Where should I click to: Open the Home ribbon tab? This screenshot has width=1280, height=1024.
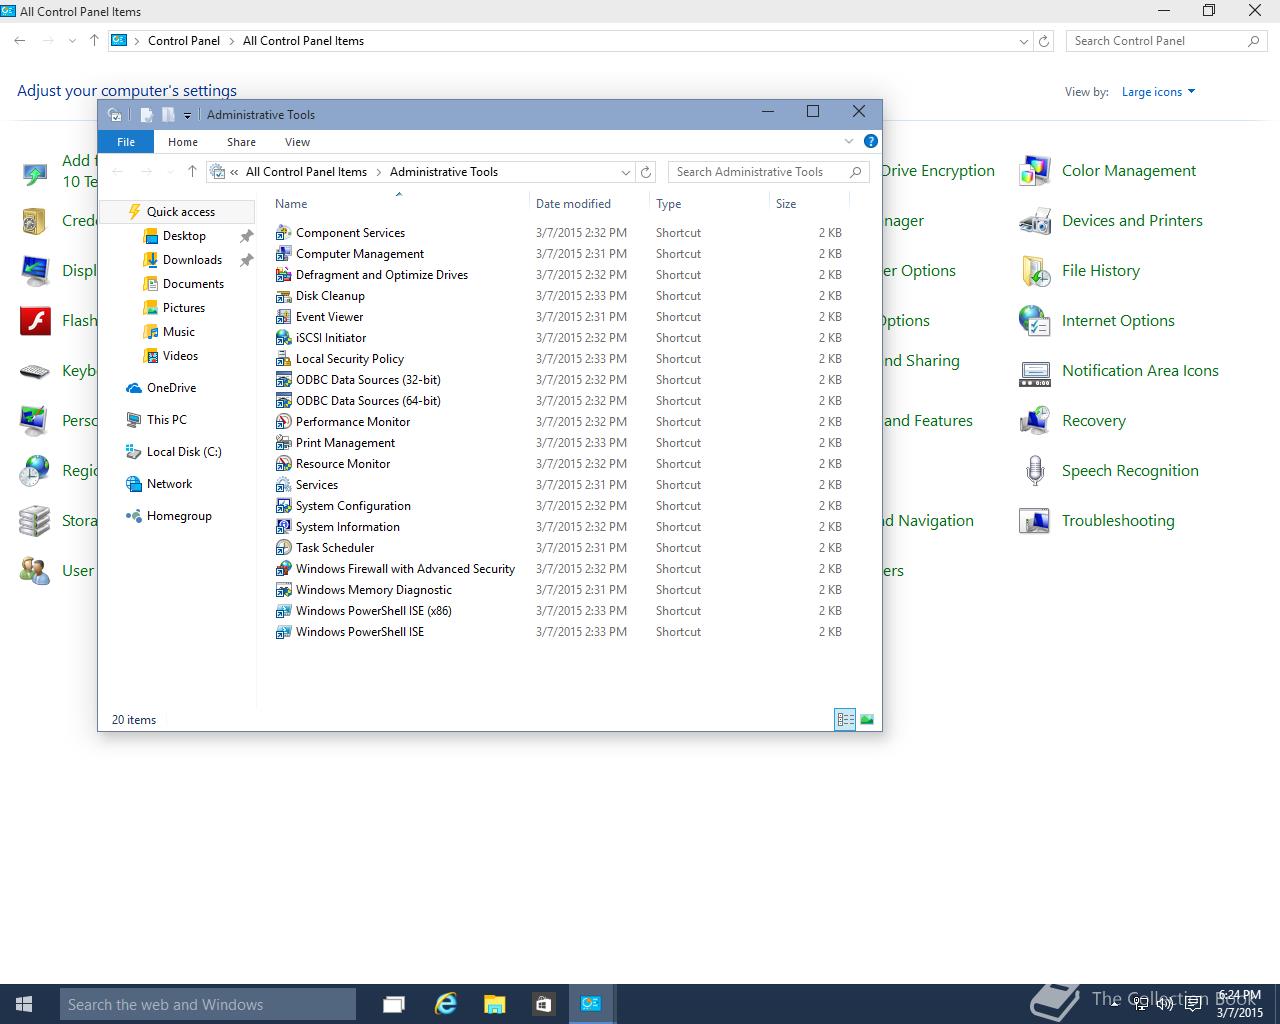pyautogui.click(x=183, y=142)
